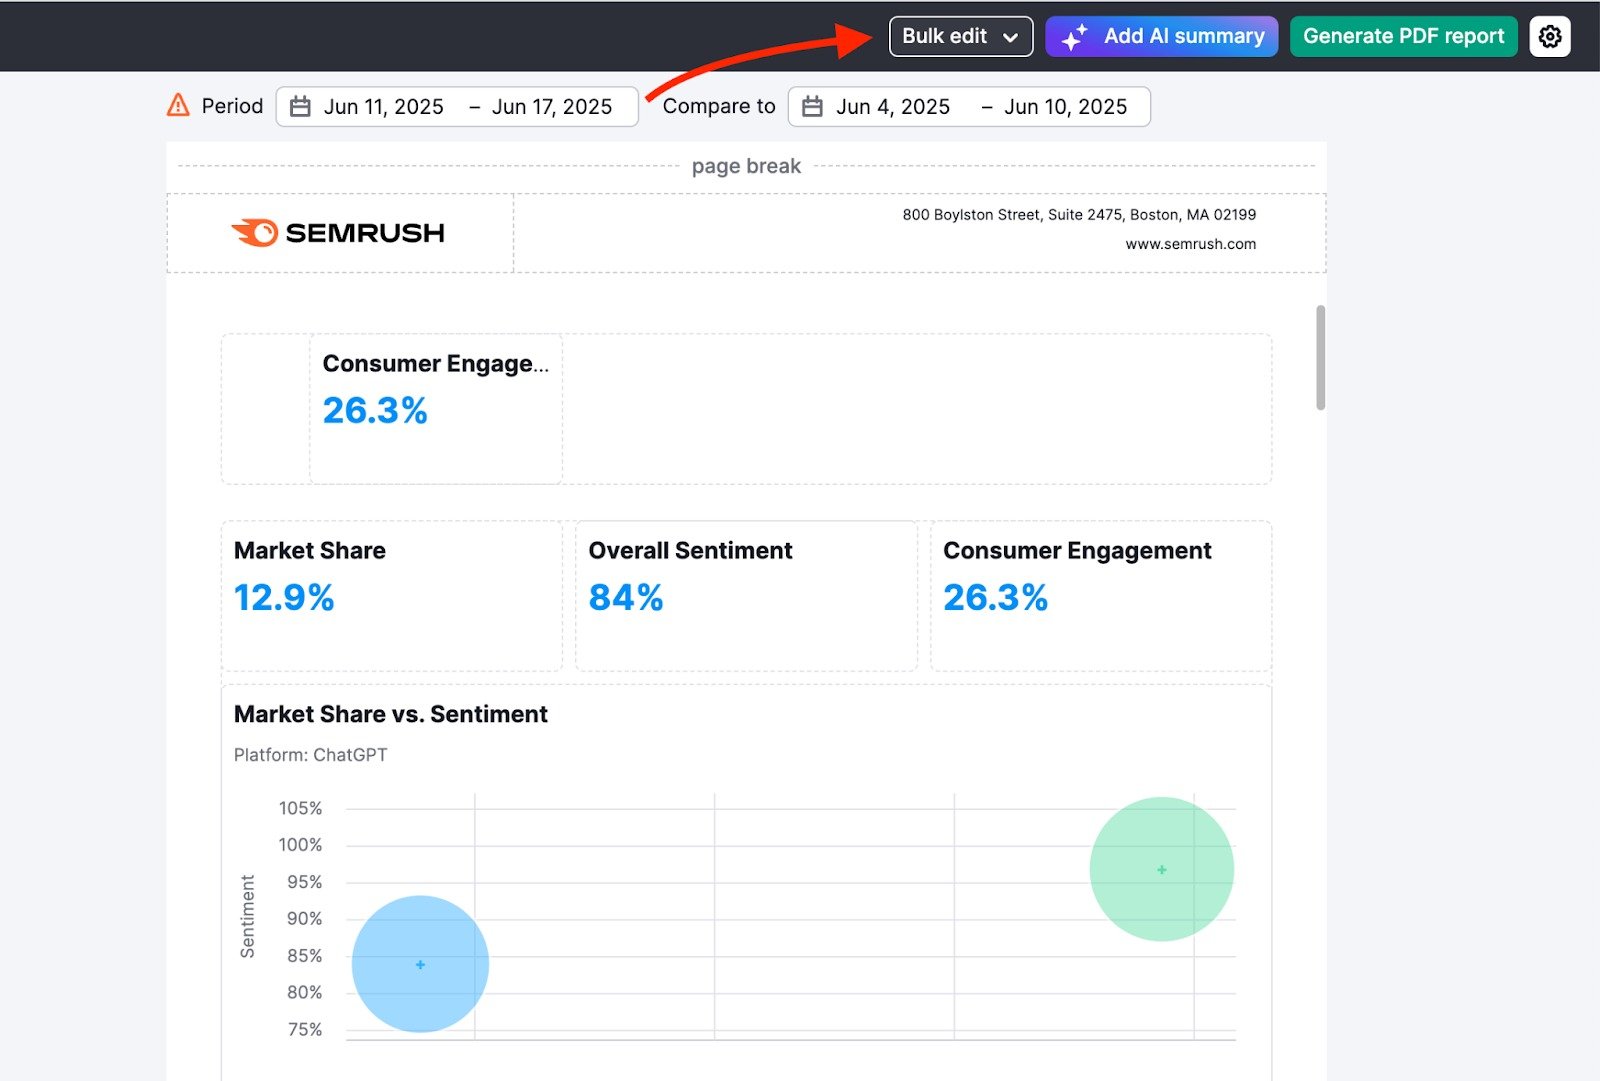Image resolution: width=1600 pixels, height=1081 pixels.
Task: Click the warning triangle beside Period
Action: tap(176, 105)
